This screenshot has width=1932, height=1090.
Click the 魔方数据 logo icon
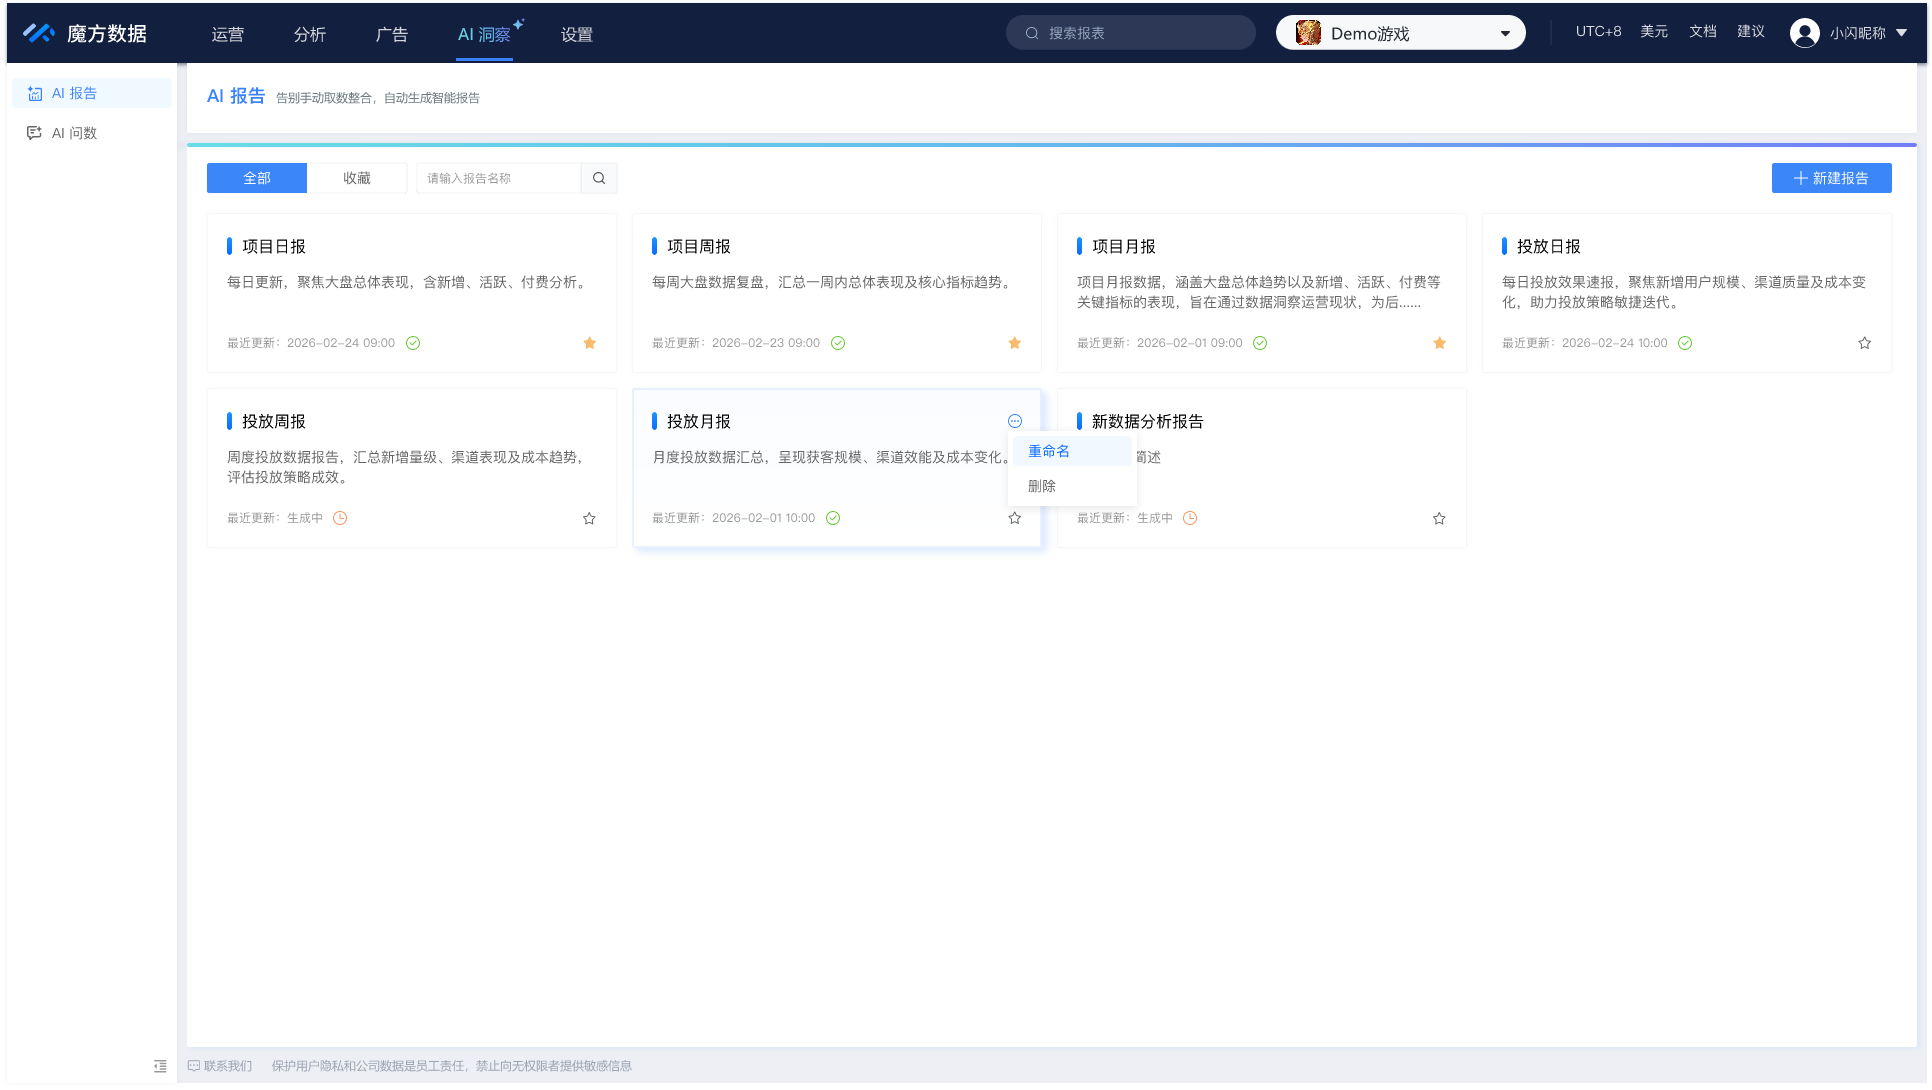click(x=38, y=32)
